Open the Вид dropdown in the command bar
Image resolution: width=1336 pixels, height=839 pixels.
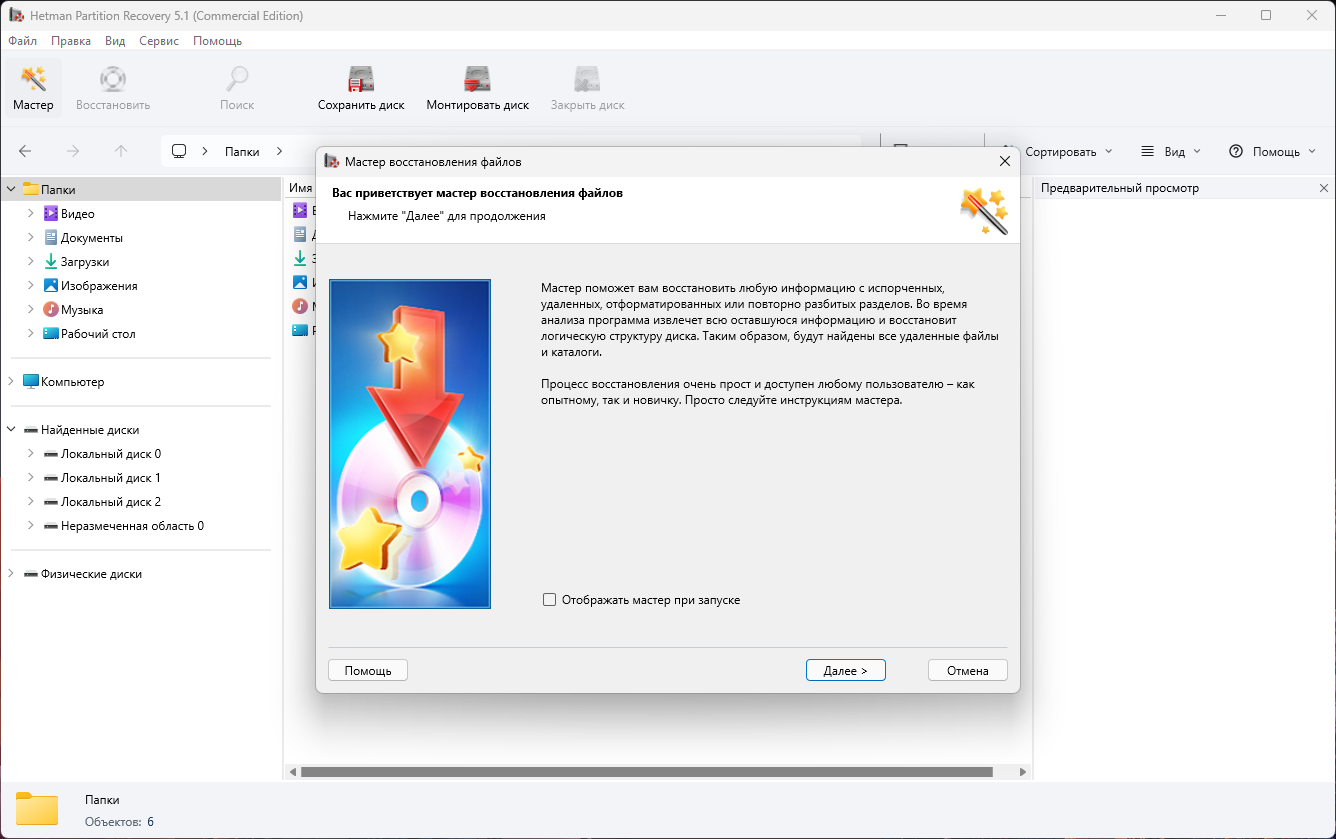(1169, 151)
